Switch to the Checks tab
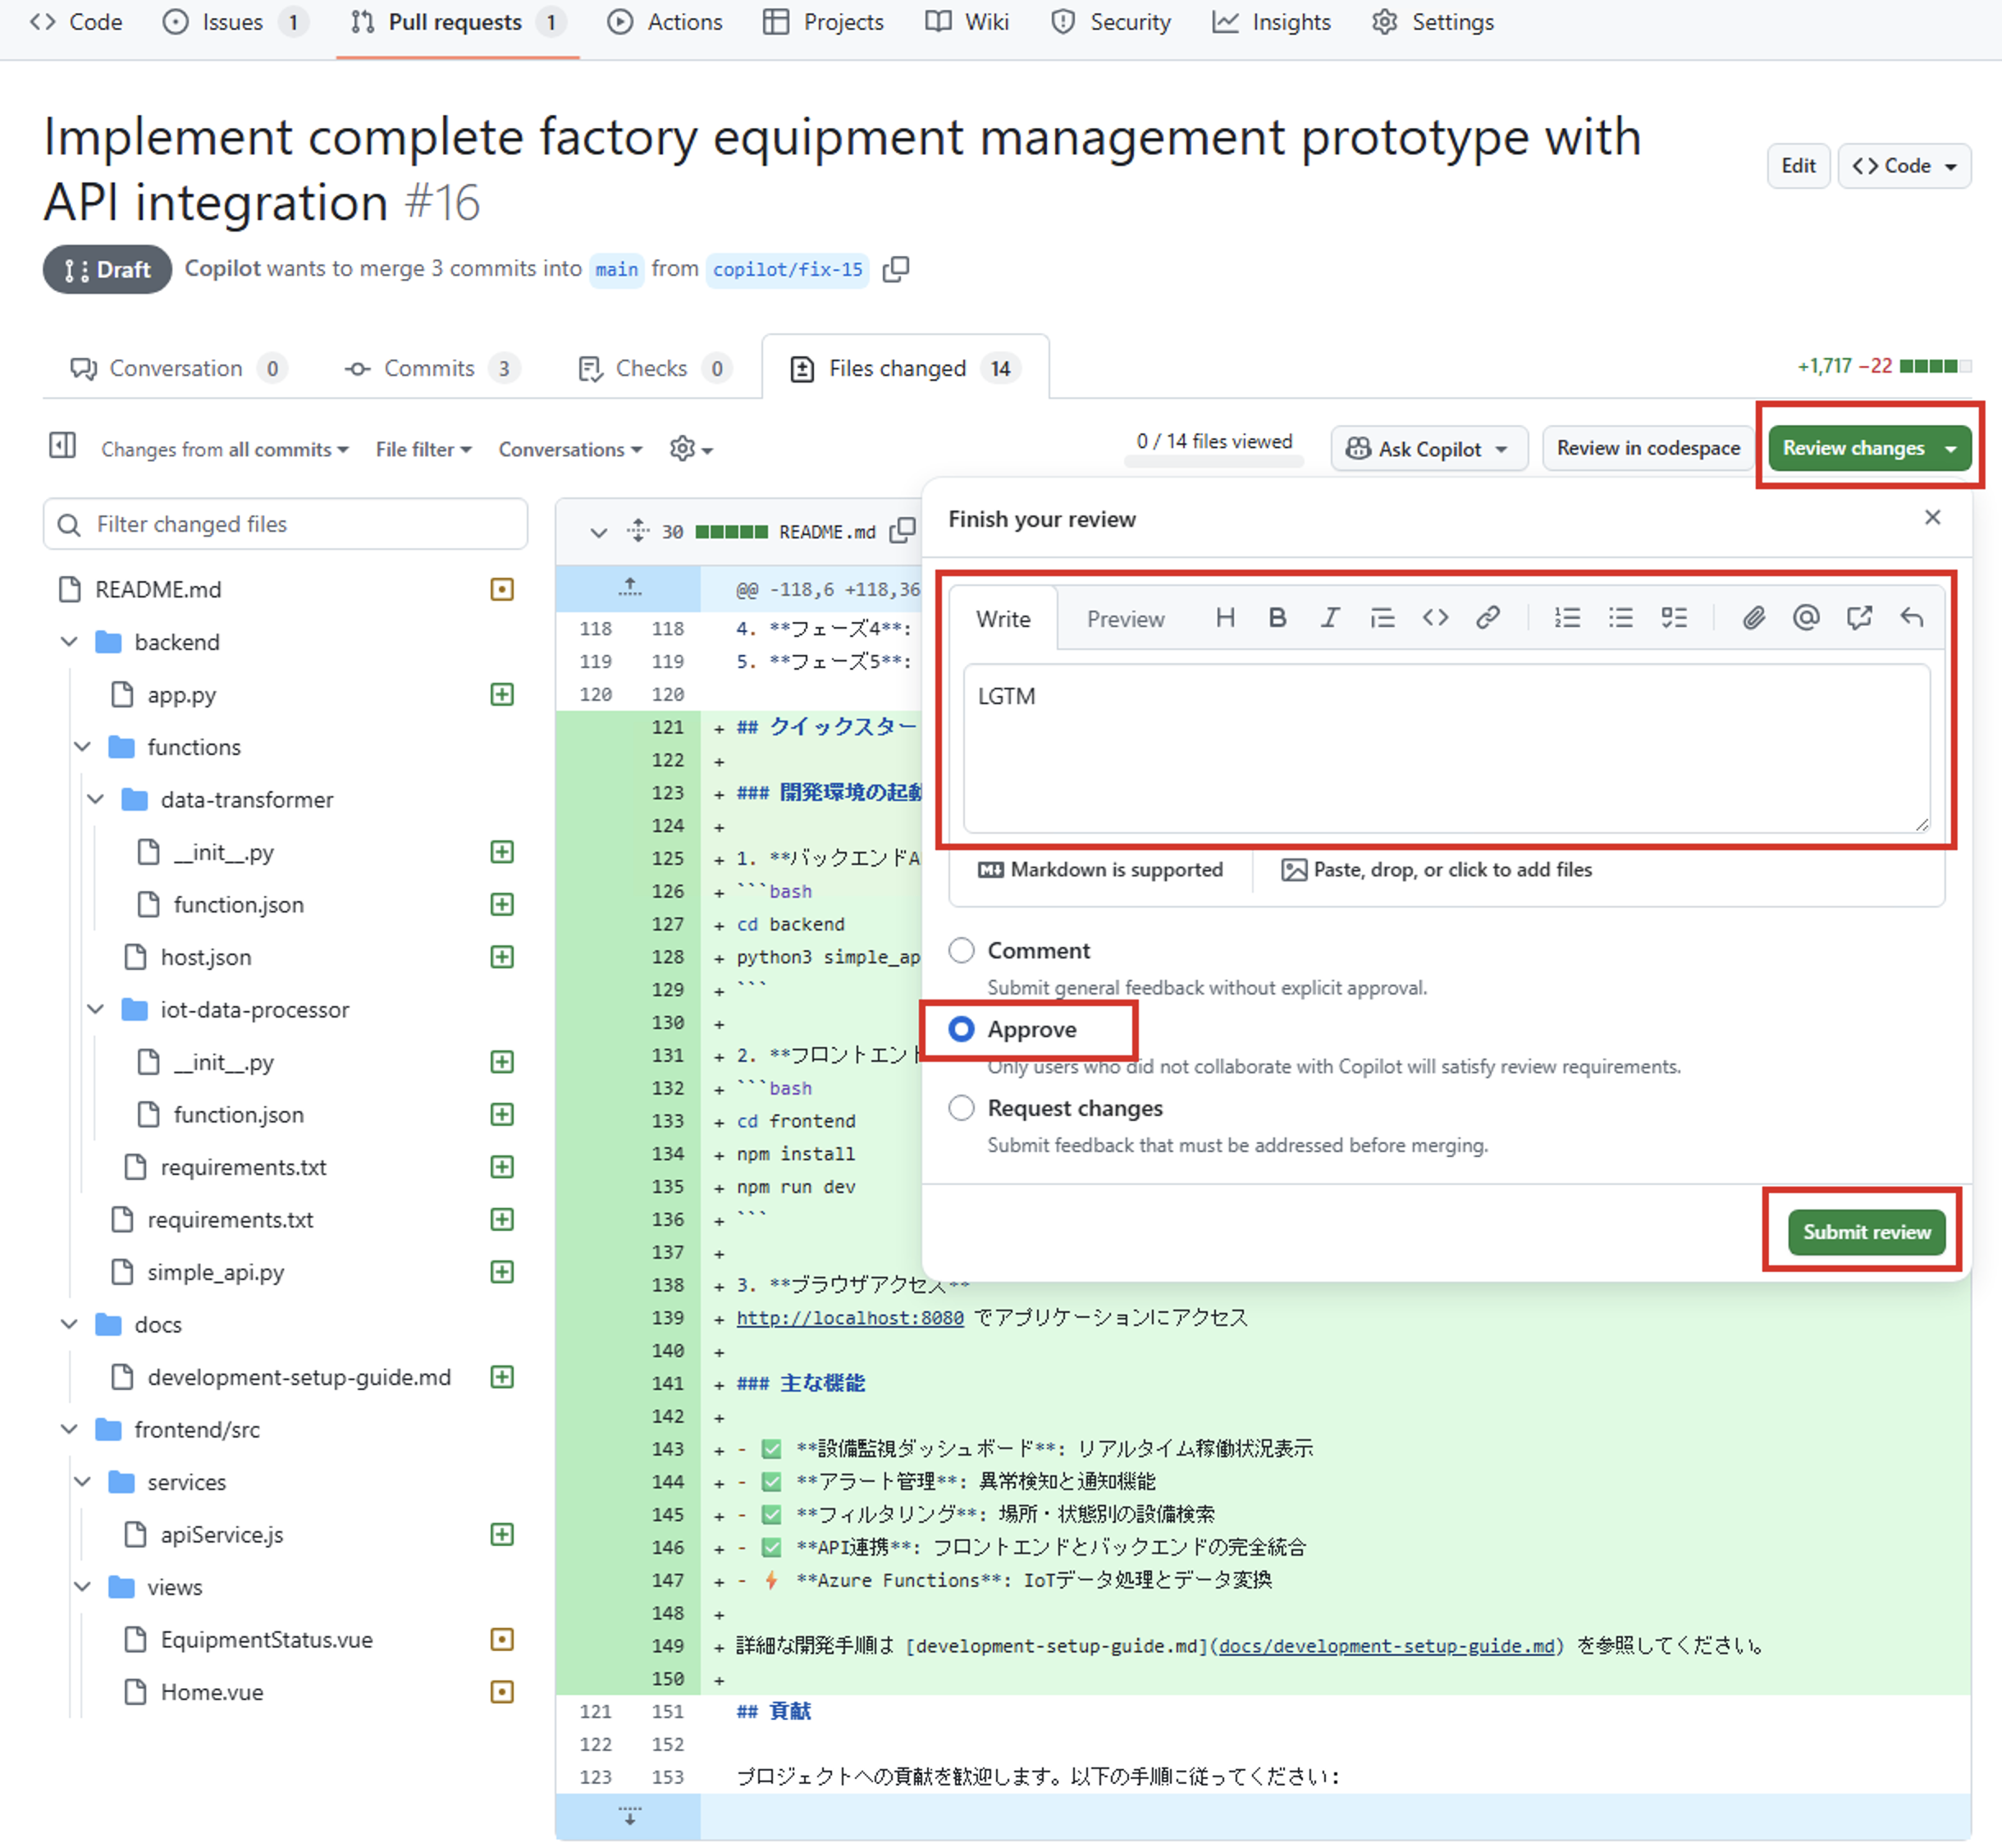This screenshot has height=1848, width=2002. click(655, 369)
